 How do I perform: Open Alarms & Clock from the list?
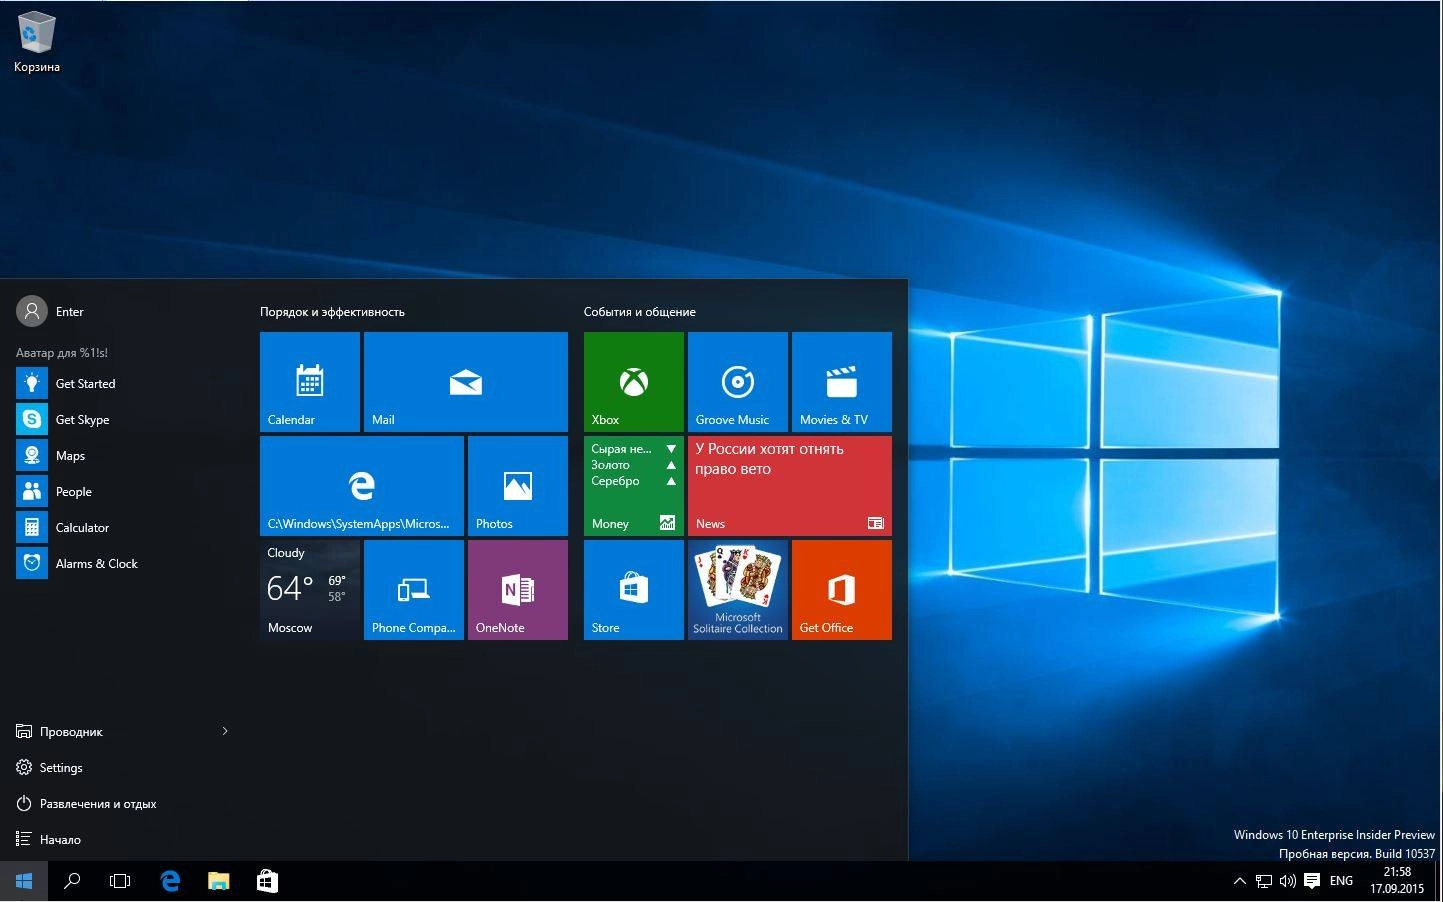click(x=124, y=564)
